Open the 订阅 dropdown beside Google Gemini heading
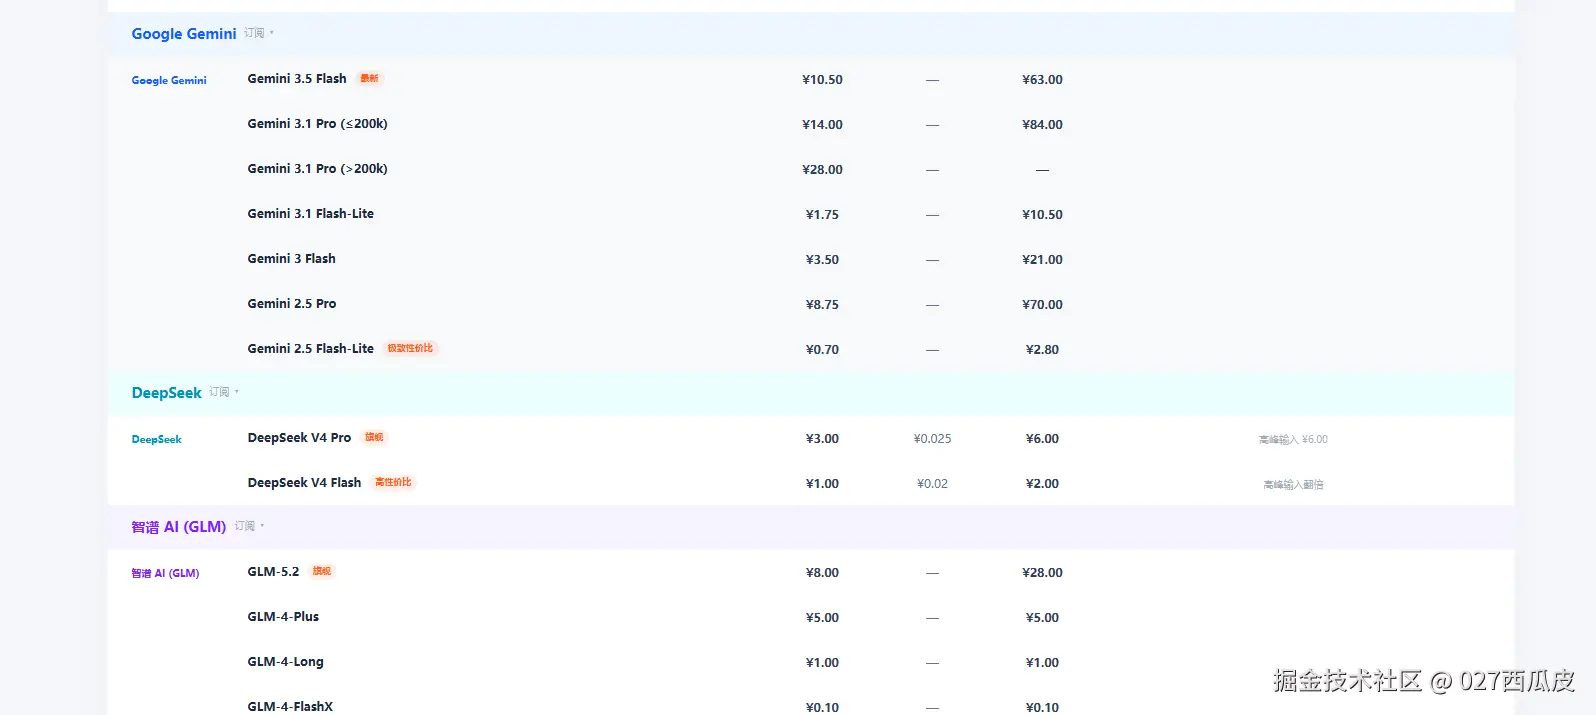The image size is (1596, 715). point(259,33)
